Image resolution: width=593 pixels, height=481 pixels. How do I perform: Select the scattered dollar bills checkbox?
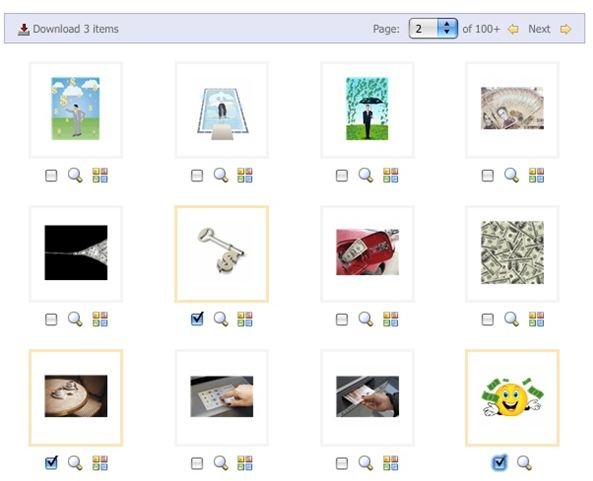(x=487, y=320)
